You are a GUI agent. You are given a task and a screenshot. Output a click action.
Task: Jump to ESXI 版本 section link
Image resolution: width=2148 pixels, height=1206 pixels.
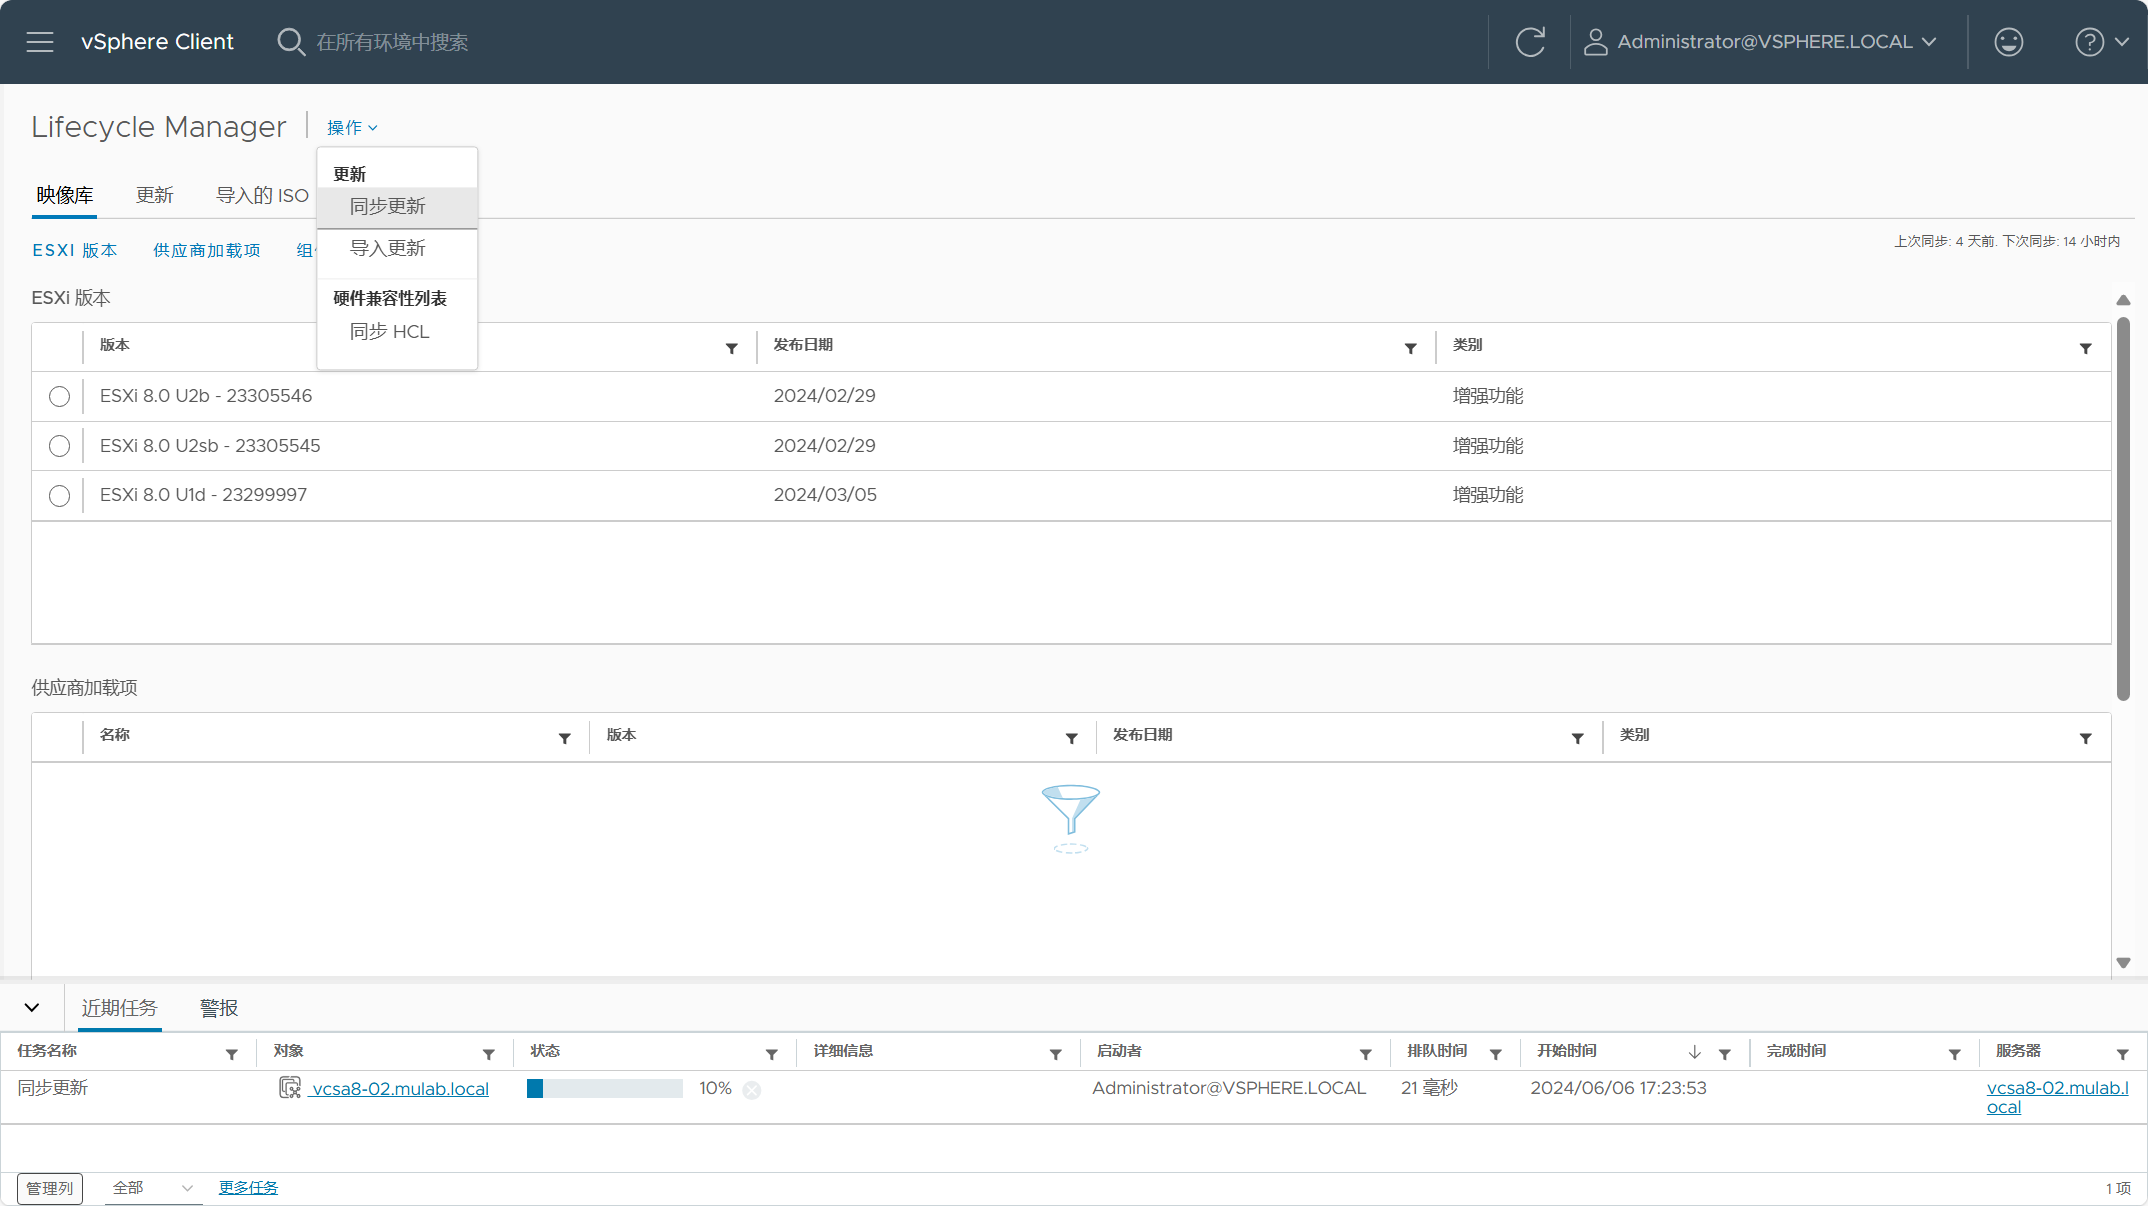pyautogui.click(x=75, y=250)
